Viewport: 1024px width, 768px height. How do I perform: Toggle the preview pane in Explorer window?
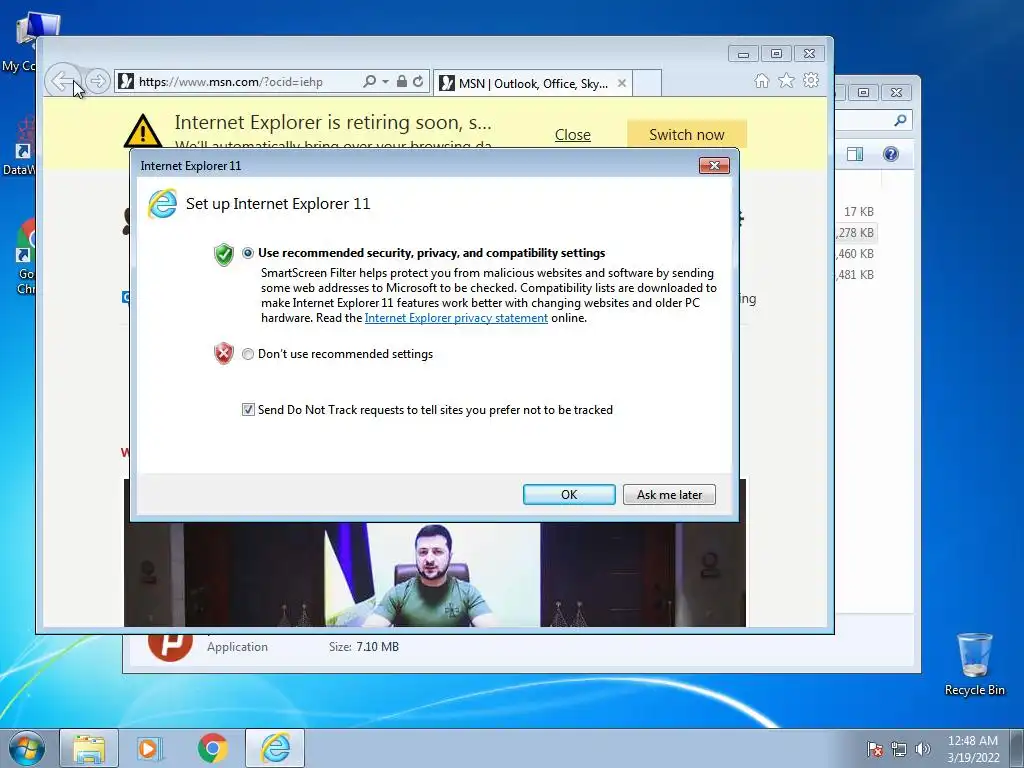click(x=854, y=154)
